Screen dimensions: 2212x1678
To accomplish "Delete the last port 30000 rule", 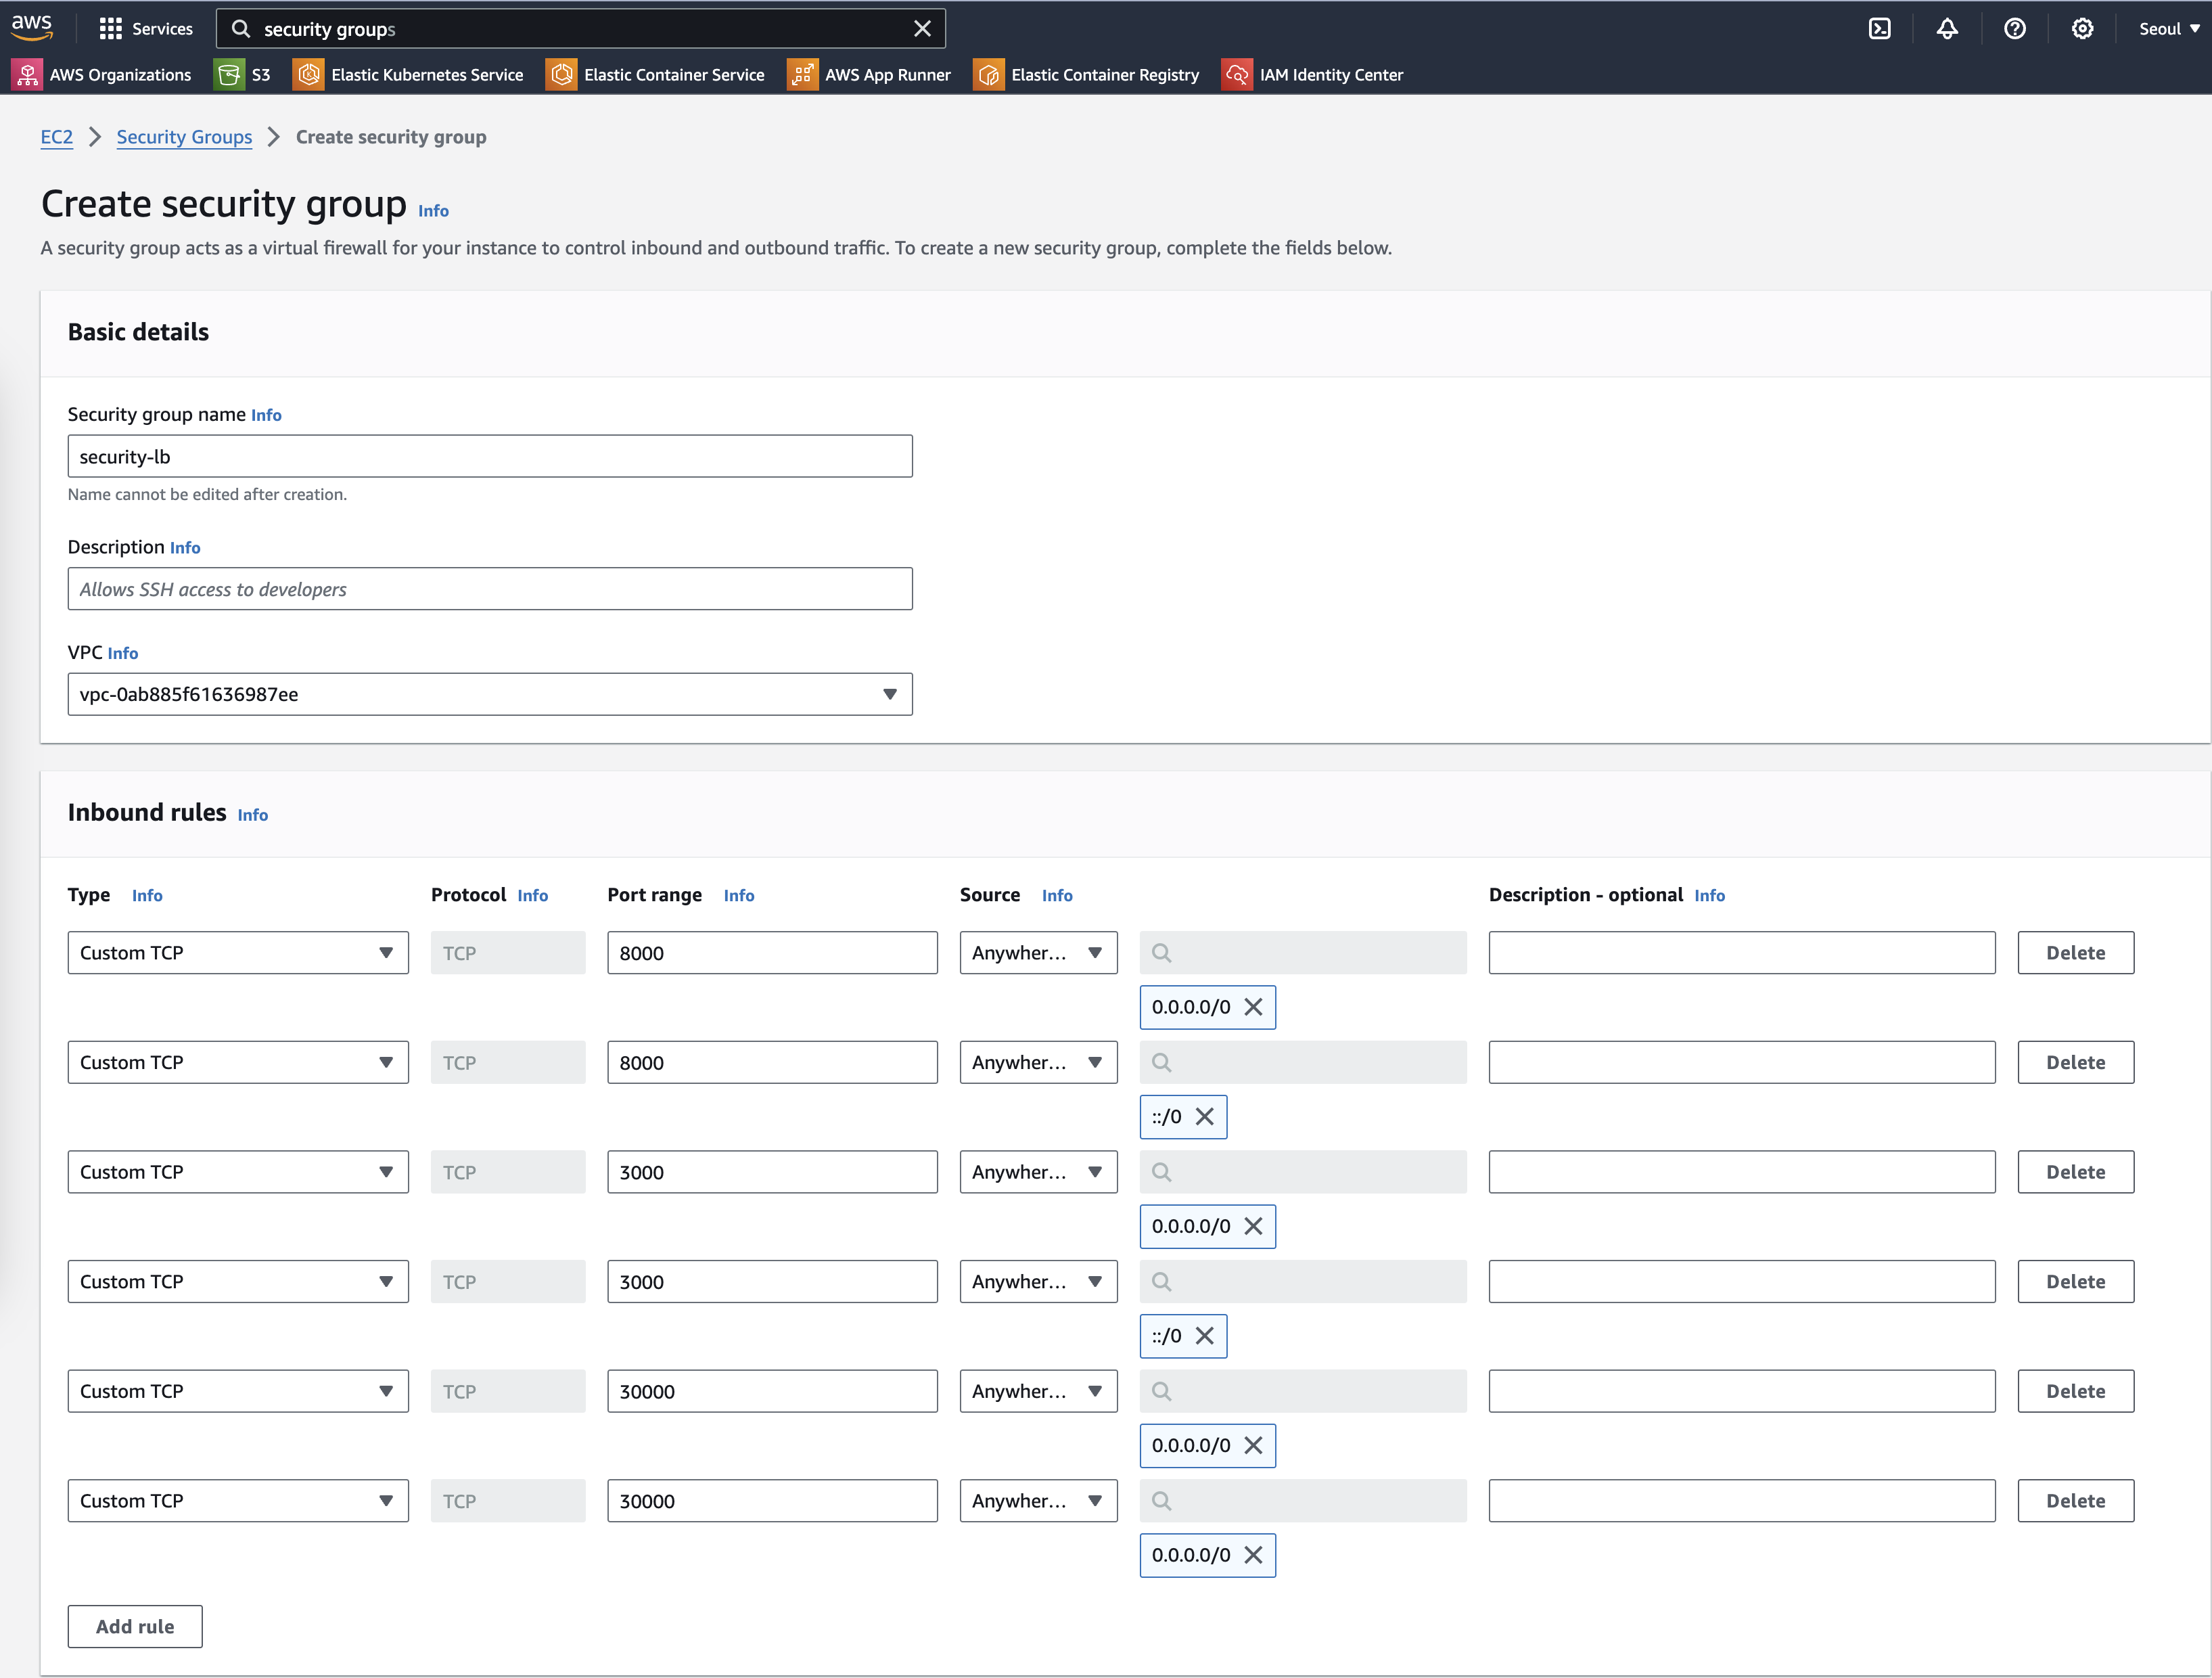I will [x=2075, y=1501].
